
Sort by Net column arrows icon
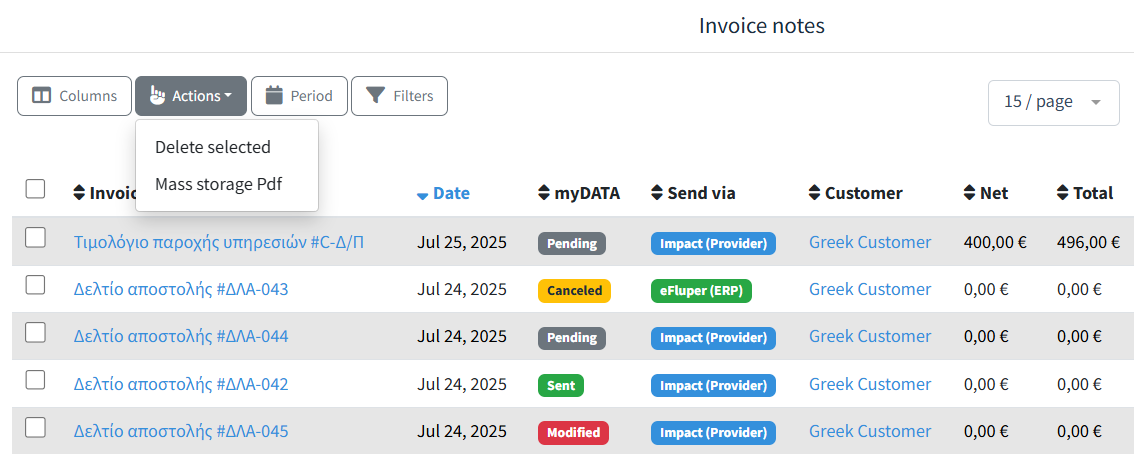pos(969,193)
